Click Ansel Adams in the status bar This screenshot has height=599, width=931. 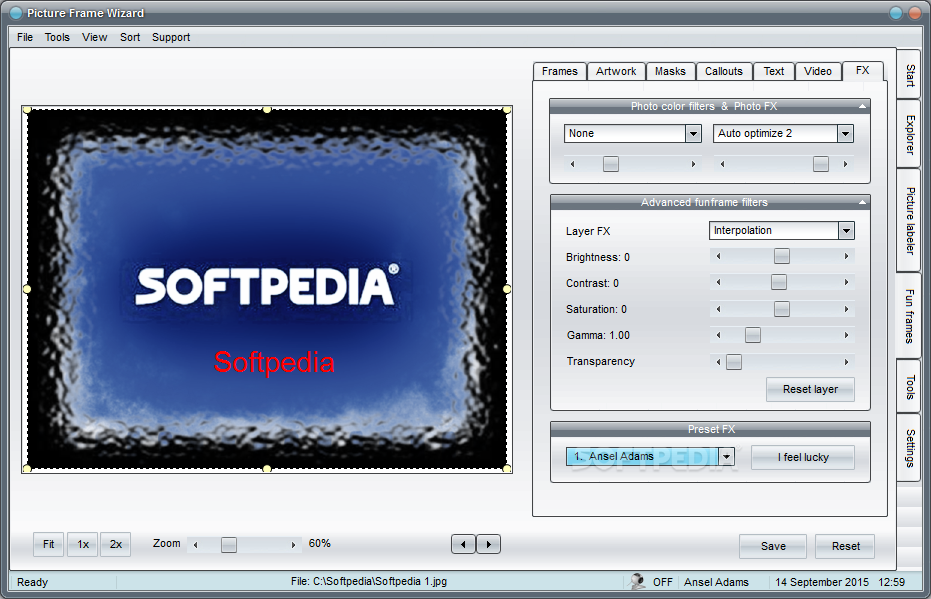click(x=716, y=582)
